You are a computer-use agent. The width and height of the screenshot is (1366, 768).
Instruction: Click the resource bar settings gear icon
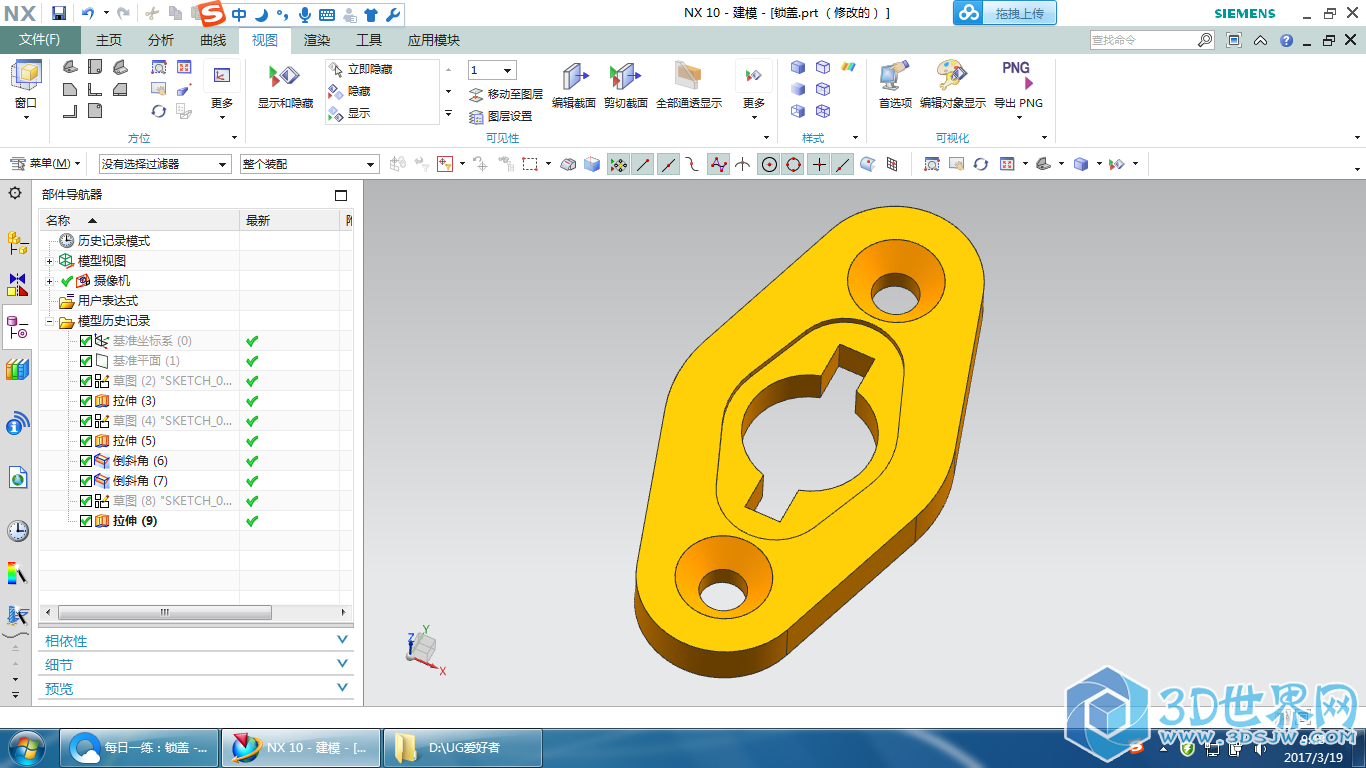(x=15, y=193)
